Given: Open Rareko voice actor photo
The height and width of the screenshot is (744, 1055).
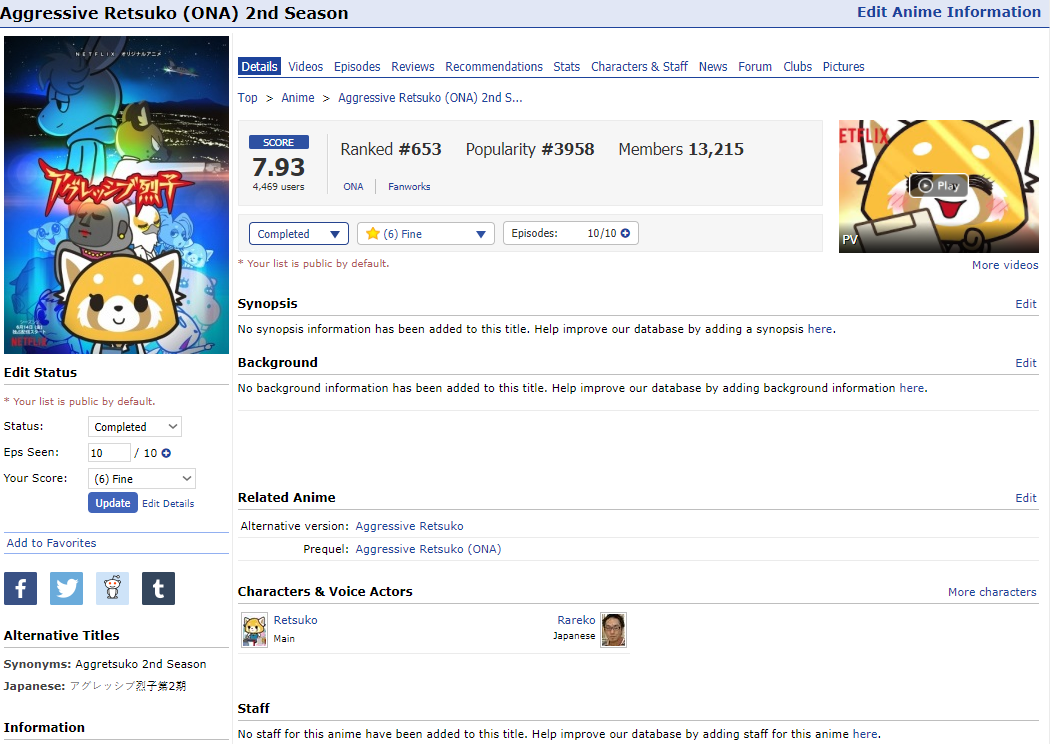Looking at the screenshot, I should click(x=614, y=630).
